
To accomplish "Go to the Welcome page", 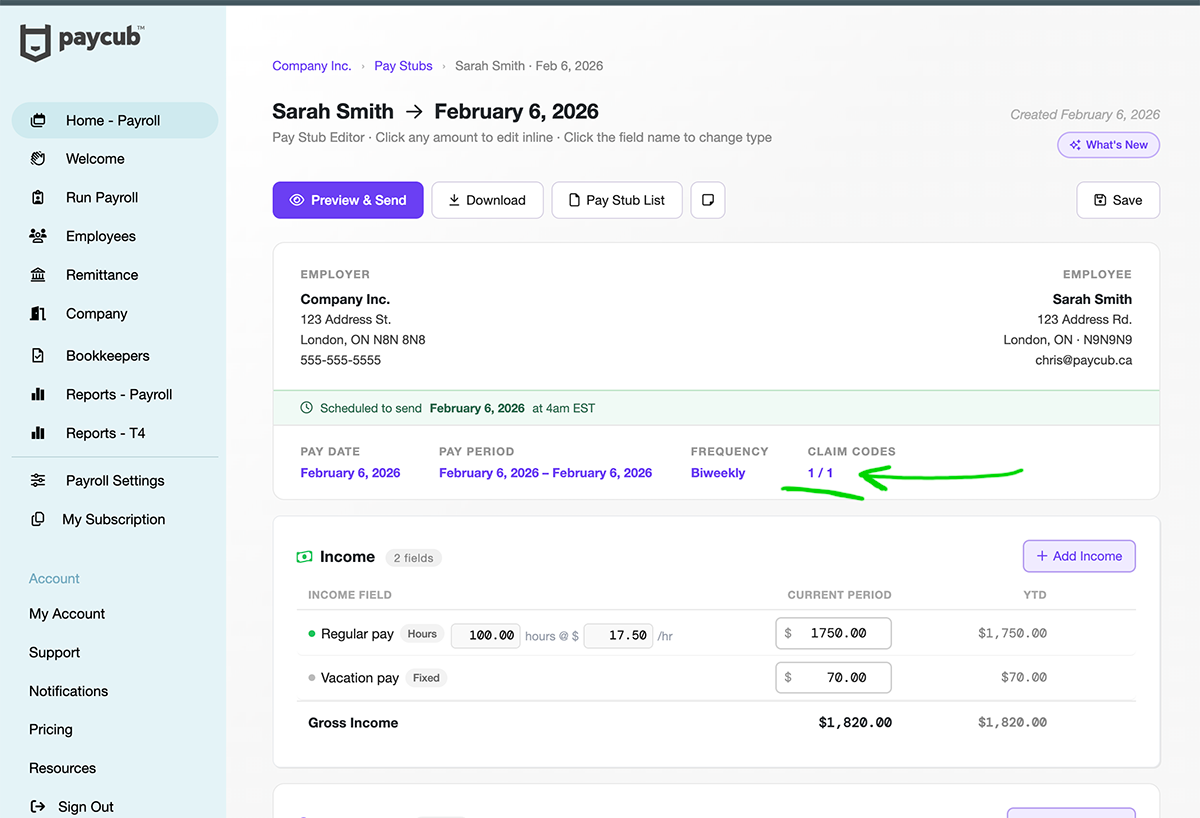I will [95, 159].
